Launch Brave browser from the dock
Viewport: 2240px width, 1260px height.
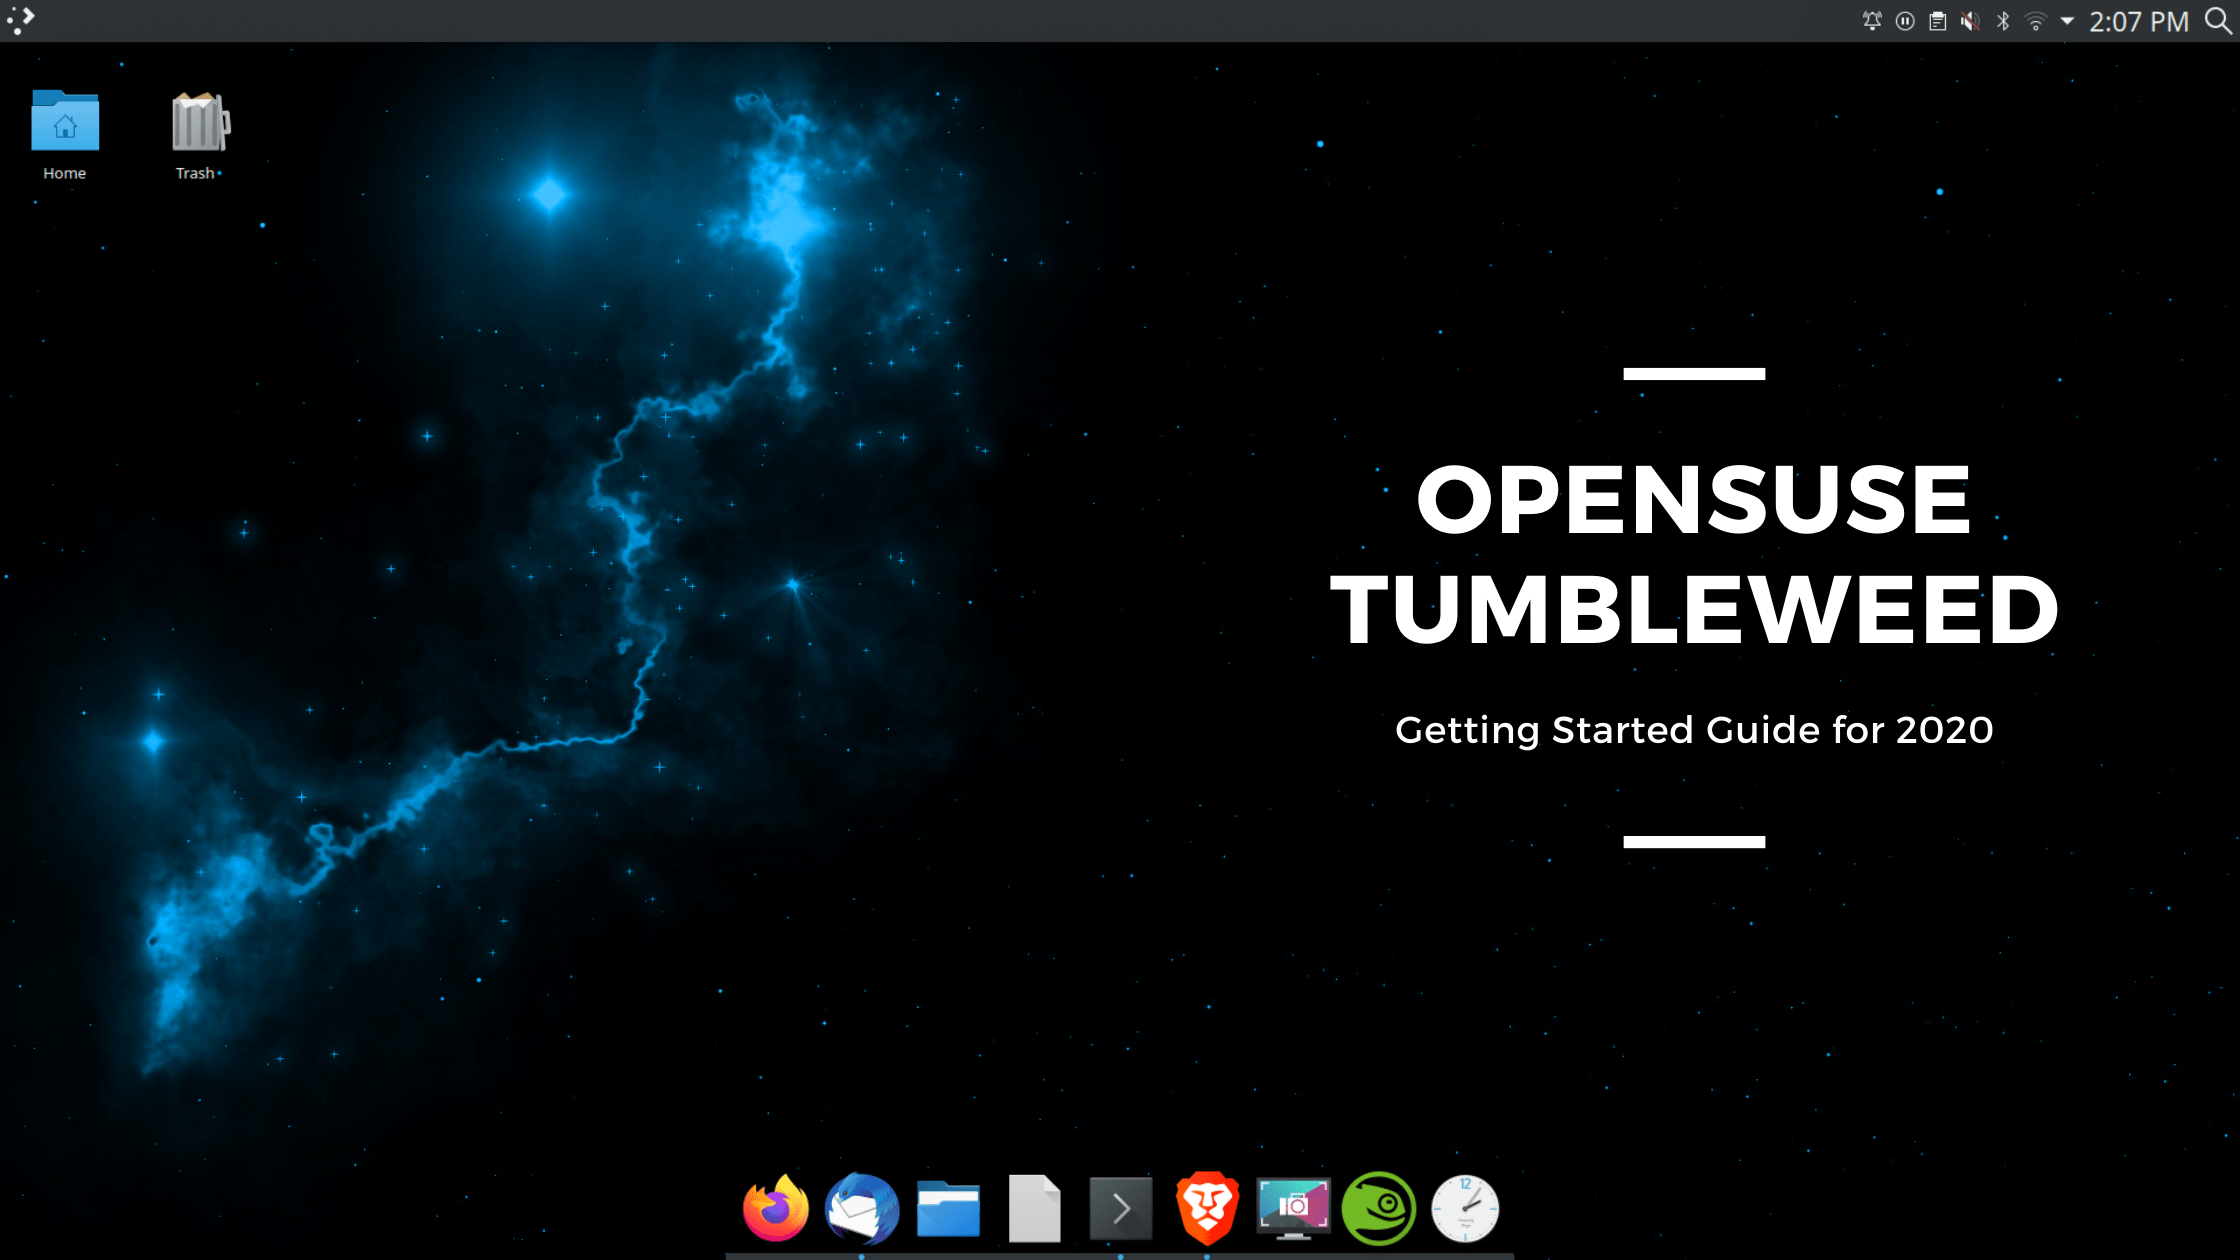tap(1207, 1208)
